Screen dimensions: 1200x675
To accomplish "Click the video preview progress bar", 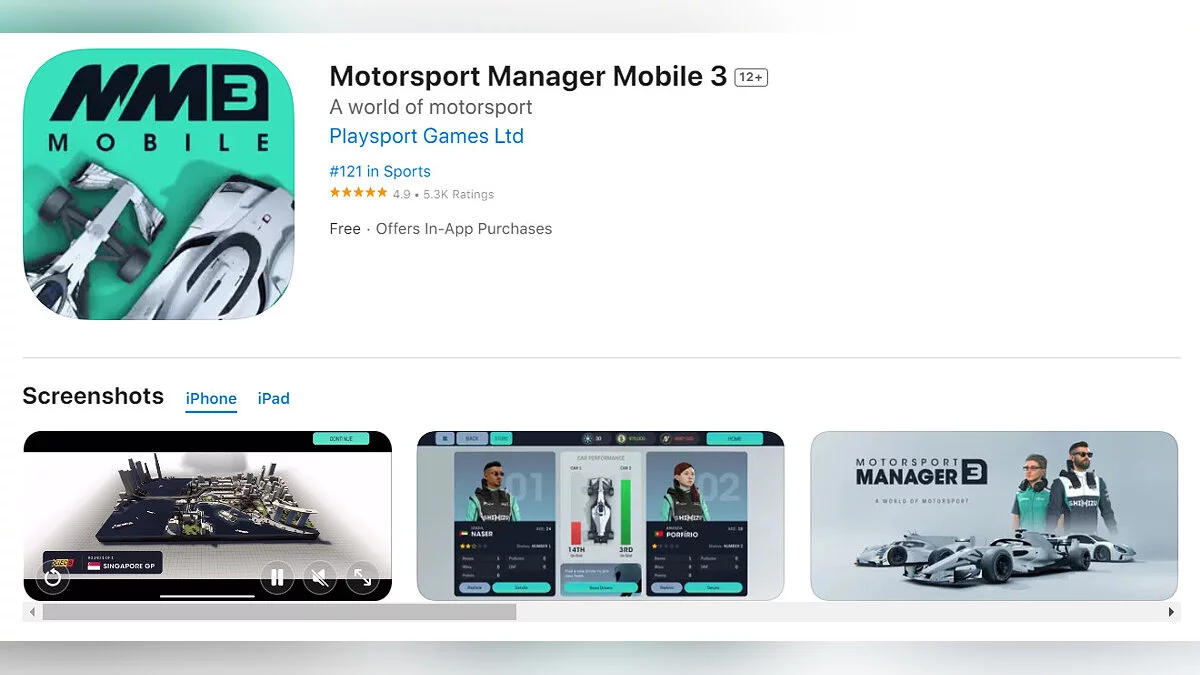I will point(207,596).
